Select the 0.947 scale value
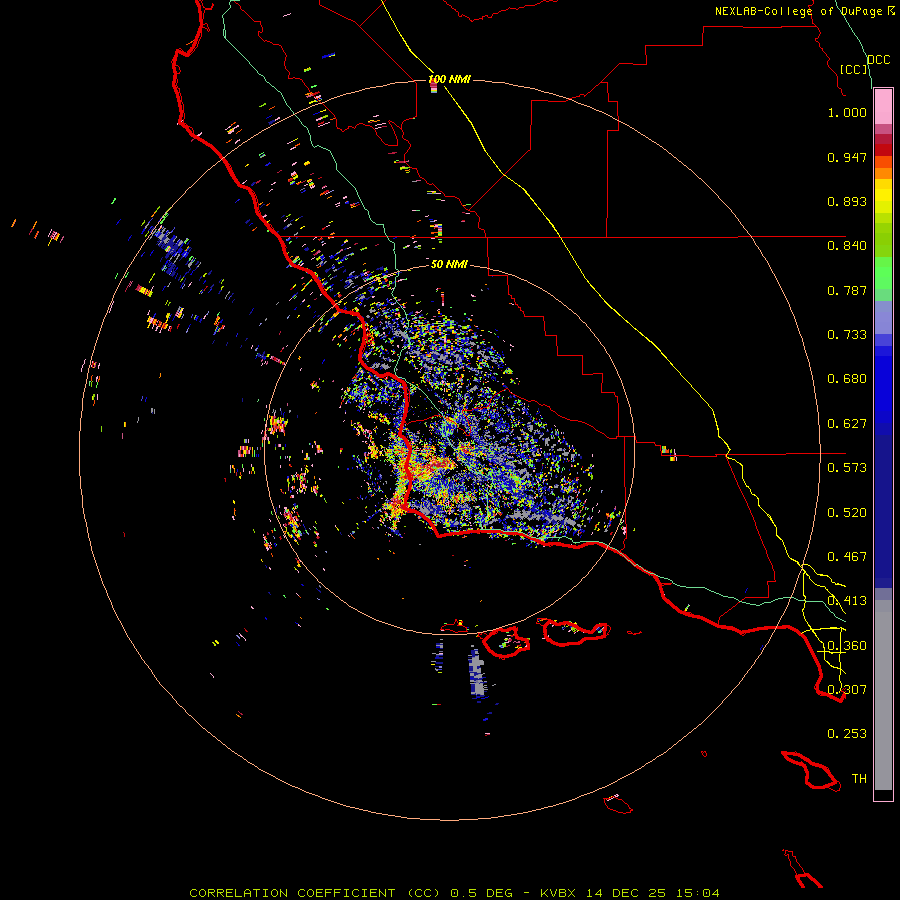 (847, 157)
